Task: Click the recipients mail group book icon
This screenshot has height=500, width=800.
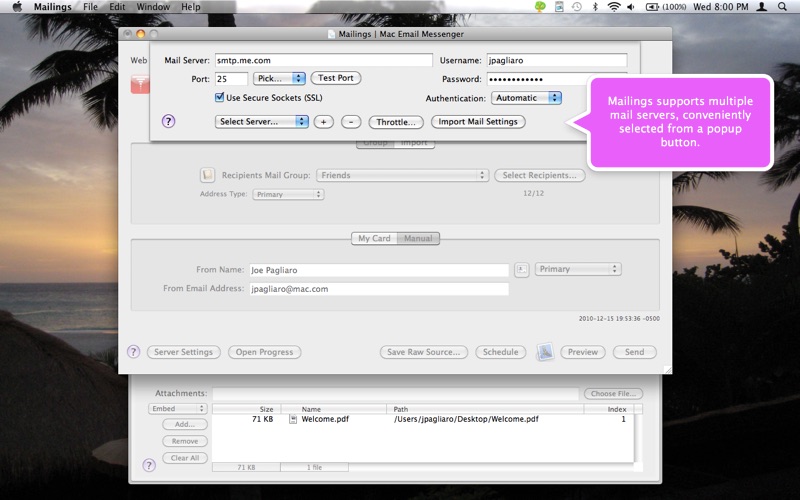Action: [207, 175]
